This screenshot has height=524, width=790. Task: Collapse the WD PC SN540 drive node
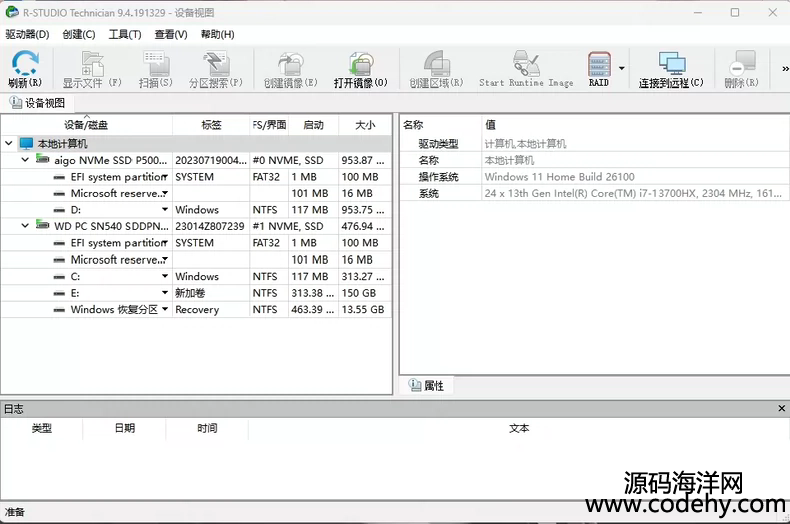[x=25, y=227]
